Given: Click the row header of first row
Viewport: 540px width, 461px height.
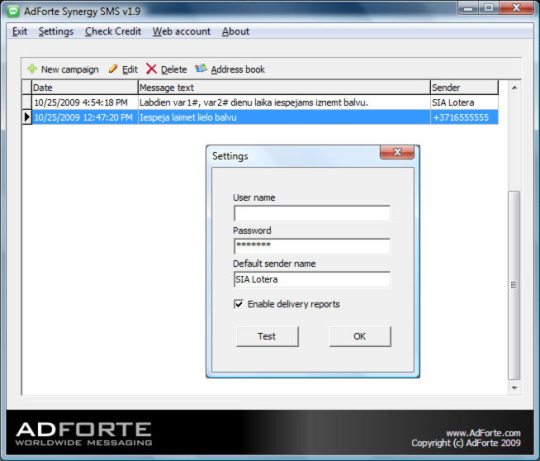Looking at the screenshot, I should click(27, 102).
